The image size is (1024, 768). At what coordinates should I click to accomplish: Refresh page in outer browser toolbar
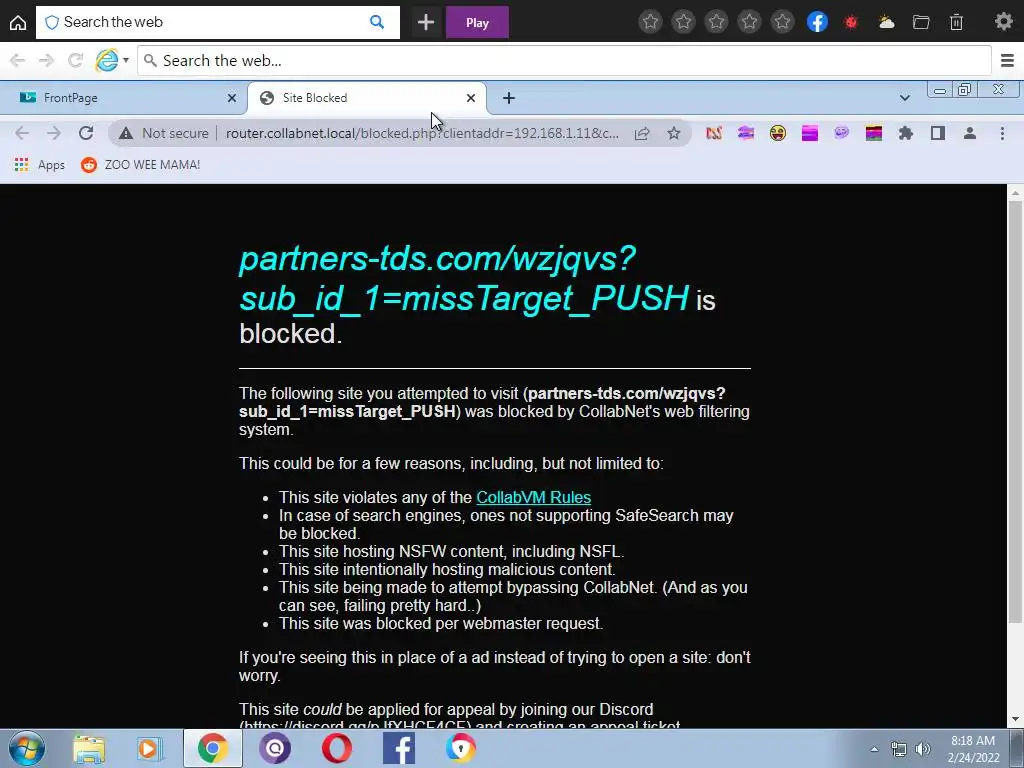(x=75, y=61)
